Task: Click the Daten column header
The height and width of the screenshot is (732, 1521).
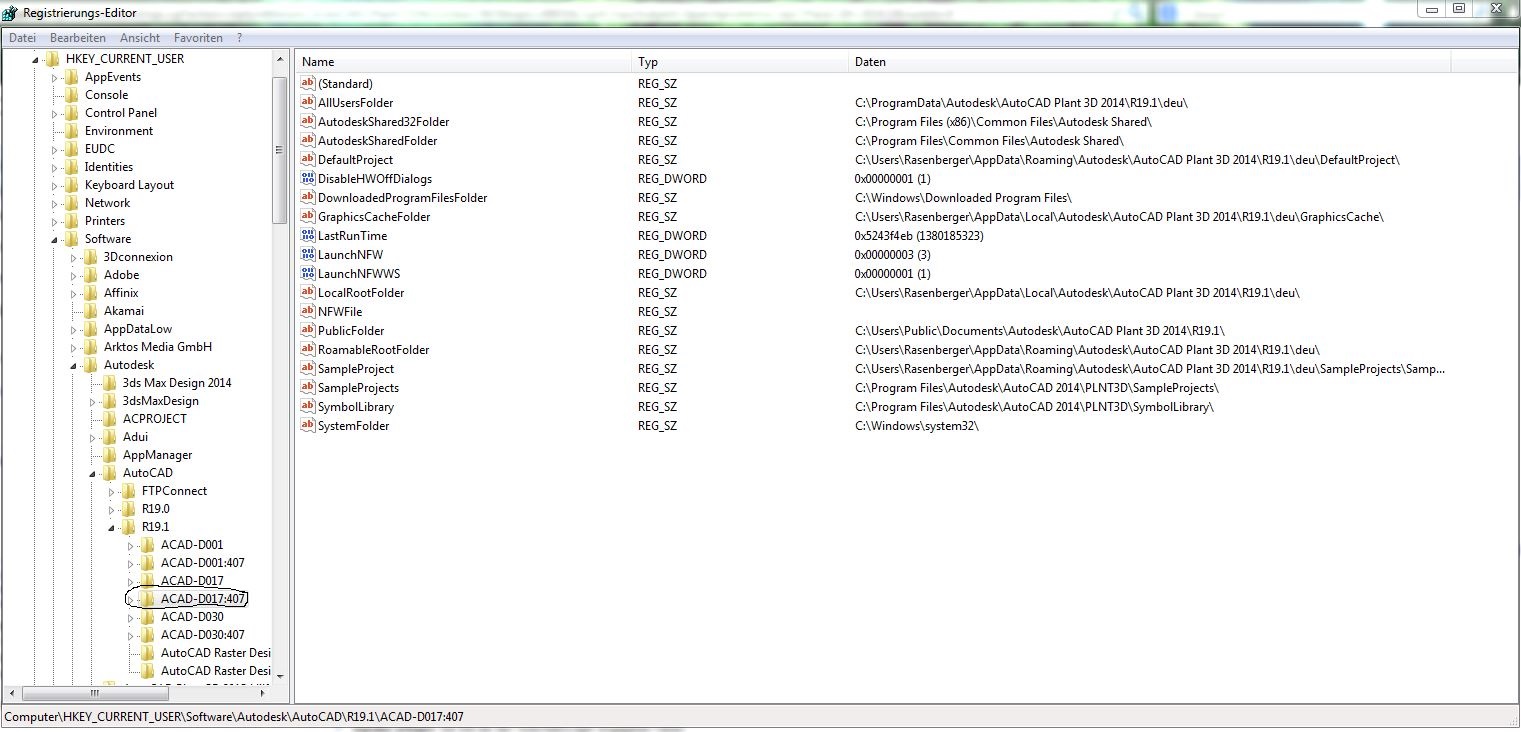Action: 1149,62
